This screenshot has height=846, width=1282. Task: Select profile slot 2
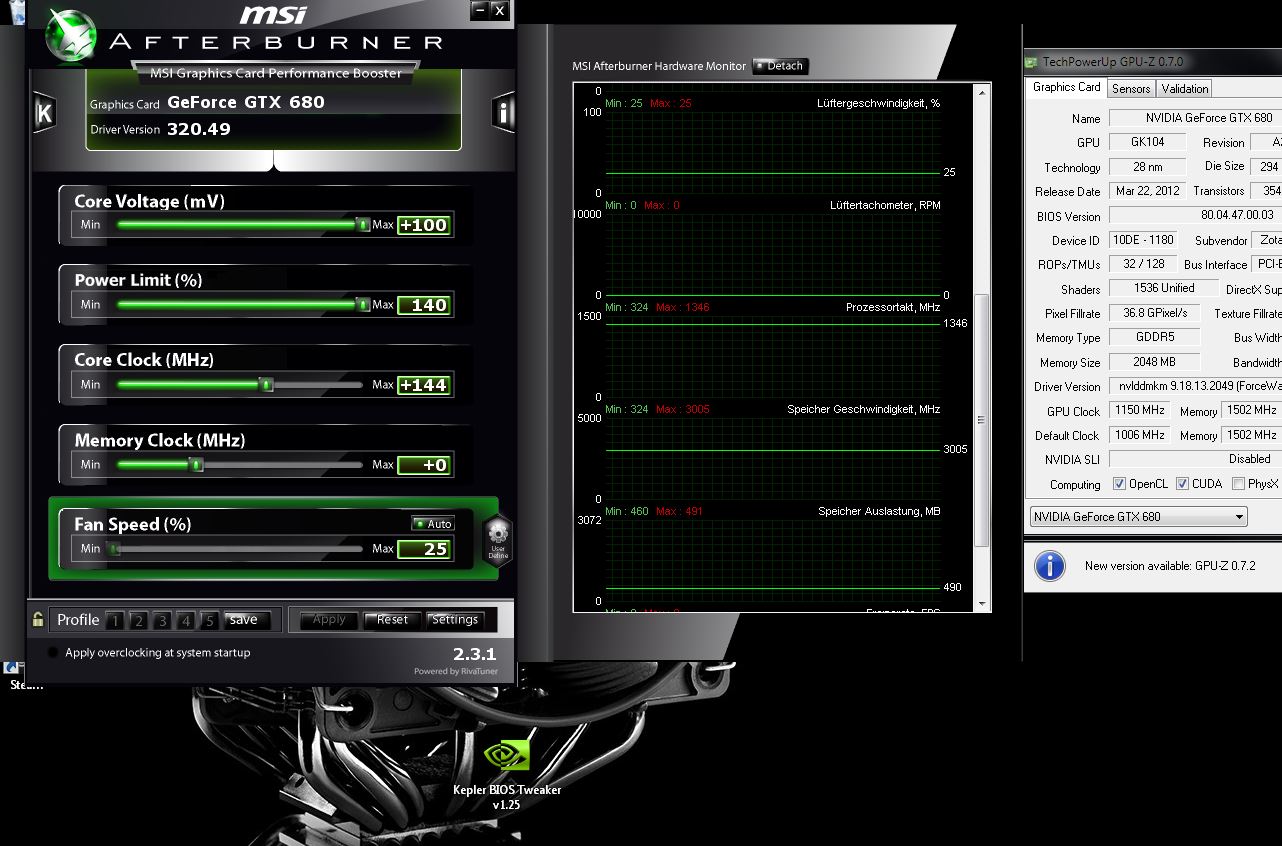(138, 621)
